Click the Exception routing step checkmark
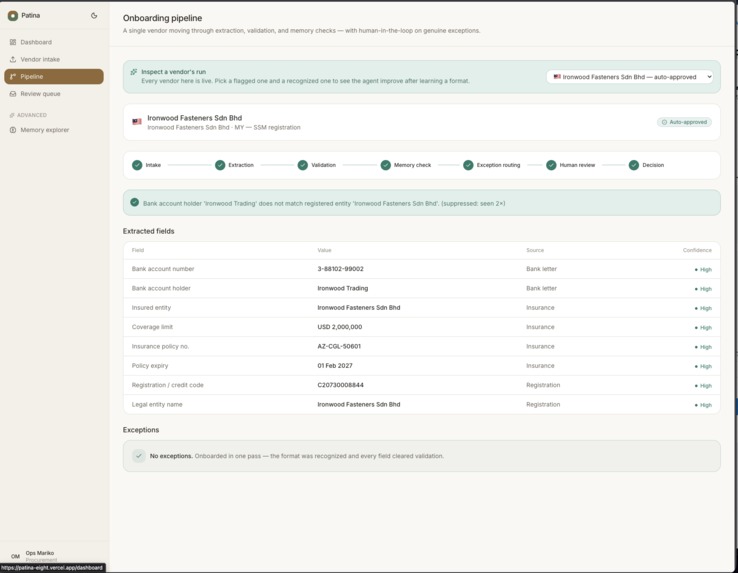The image size is (738, 573). point(468,165)
